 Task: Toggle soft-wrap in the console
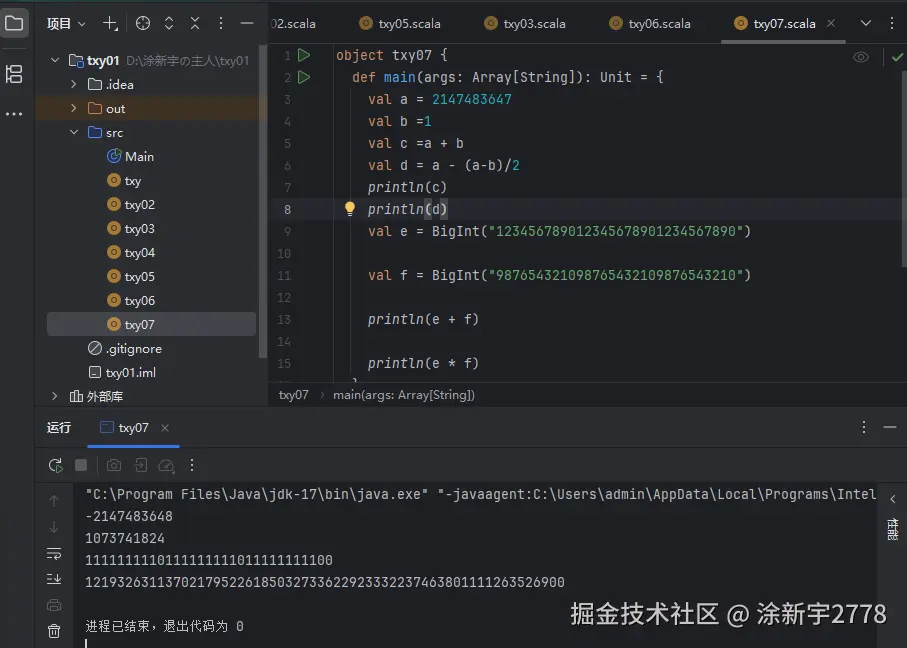pyautogui.click(x=54, y=554)
